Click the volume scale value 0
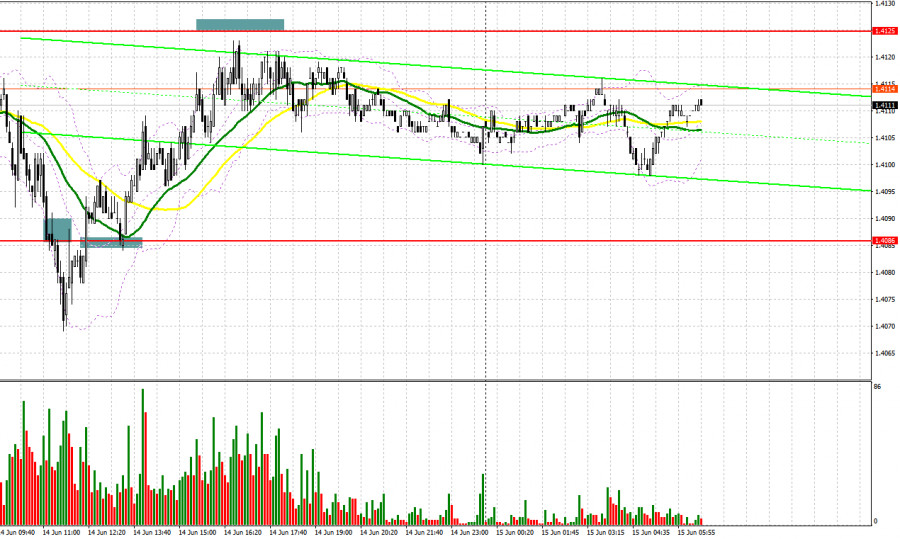Screen dimensions: 900x539 click(x=875, y=521)
